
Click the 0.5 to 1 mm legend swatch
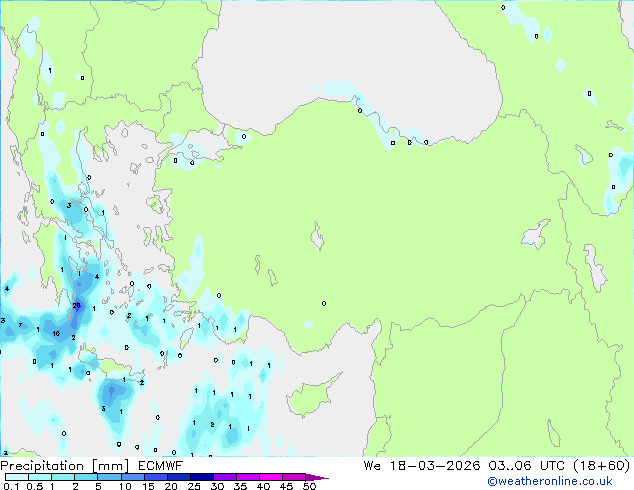tap(40, 477)
